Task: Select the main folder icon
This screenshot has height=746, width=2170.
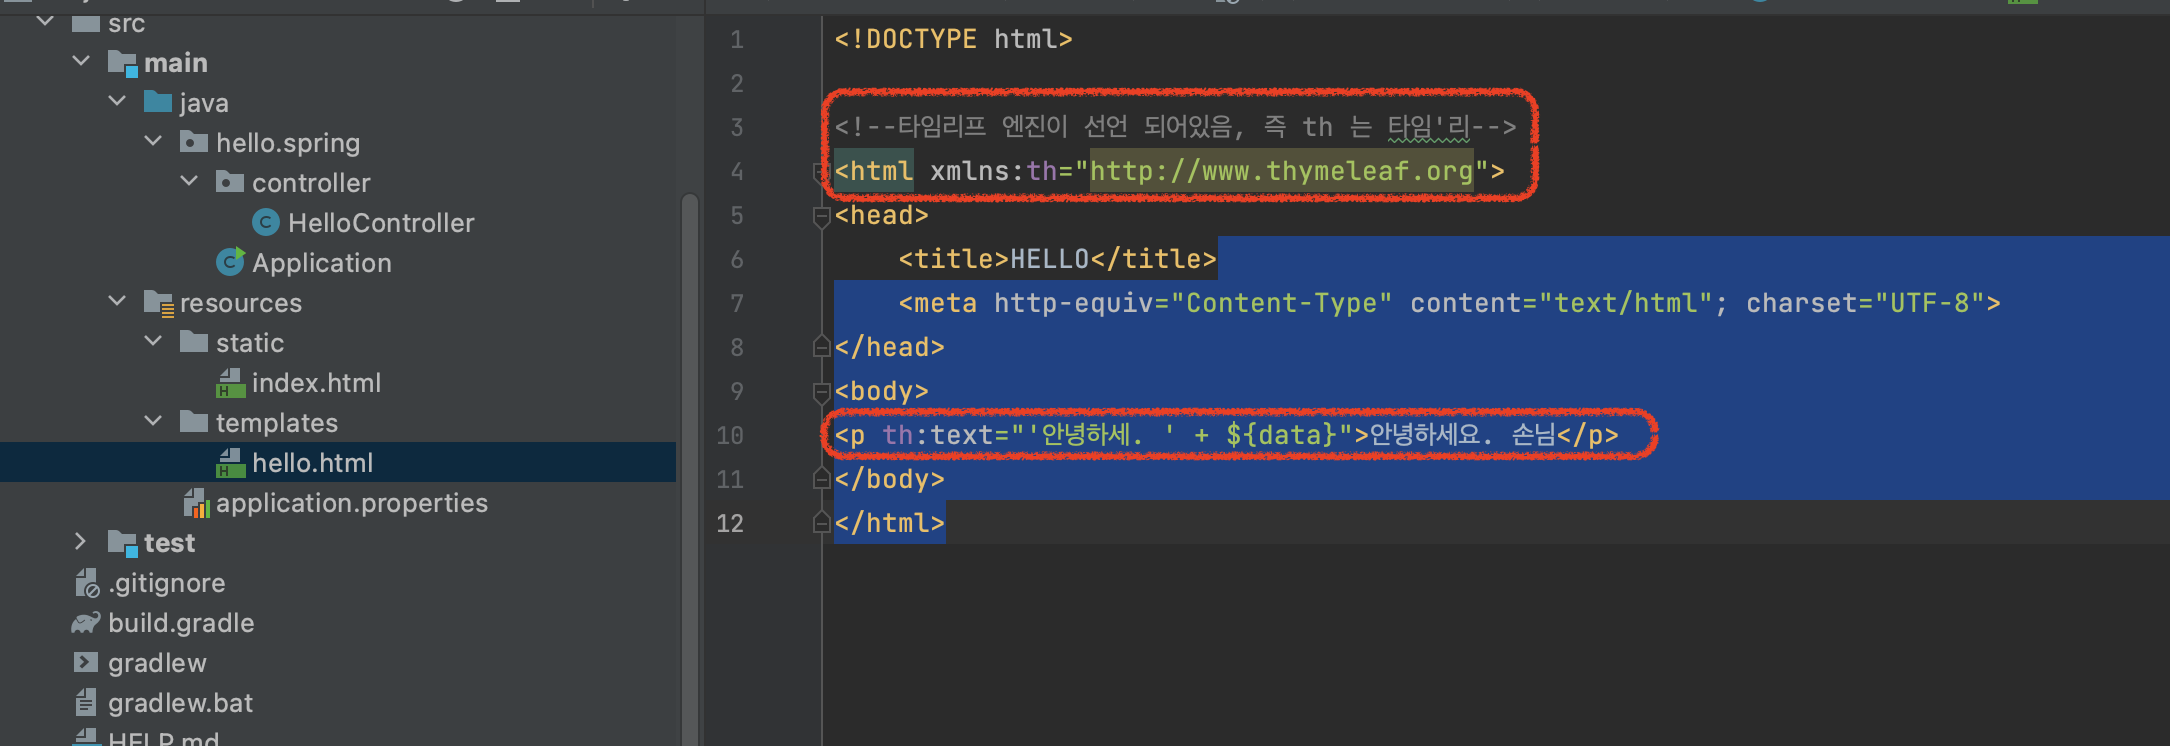Action: coord(122,63)
